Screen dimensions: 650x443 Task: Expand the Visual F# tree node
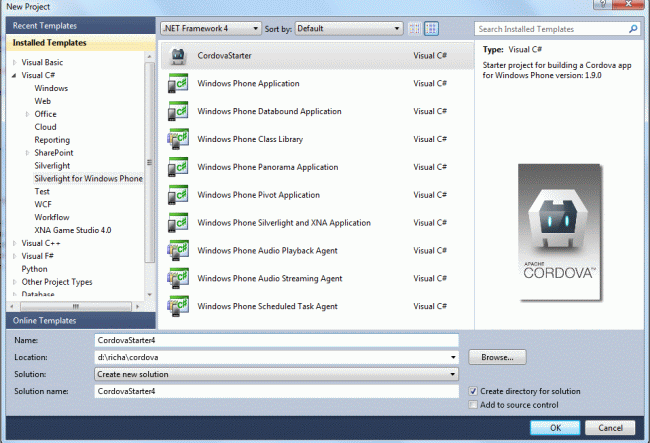[15, 256]
